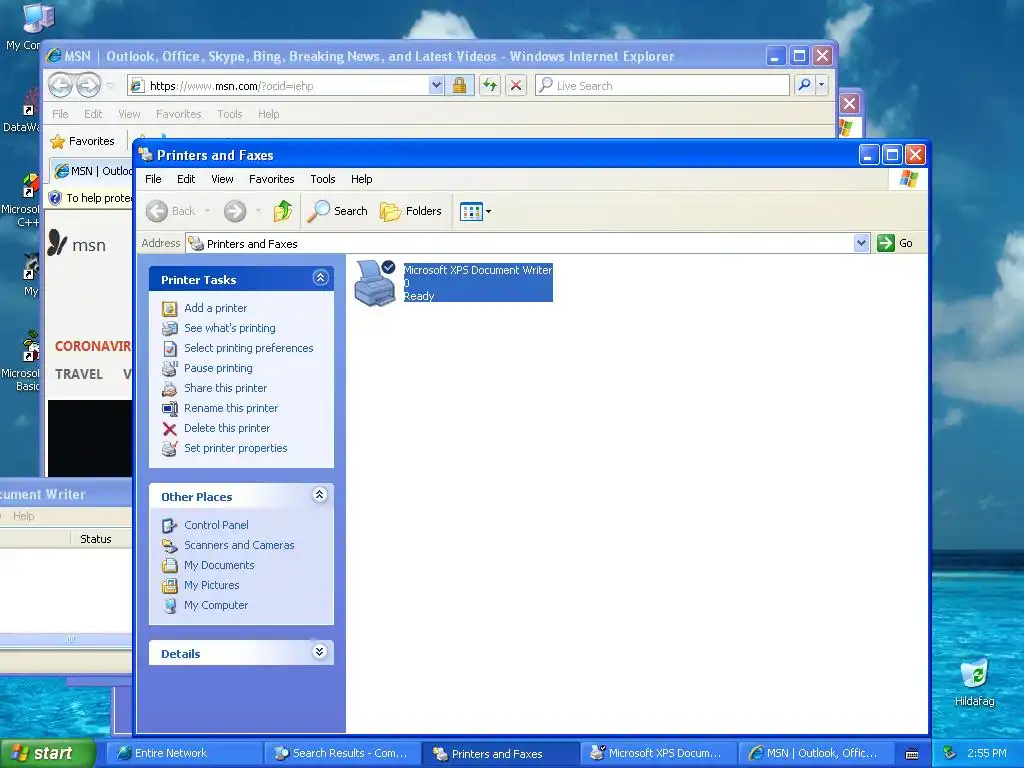The height and width of the screenshot is (768, 1024).
Task: Click the MSN tab in Internet Explorer
Action: coord(93,171)
